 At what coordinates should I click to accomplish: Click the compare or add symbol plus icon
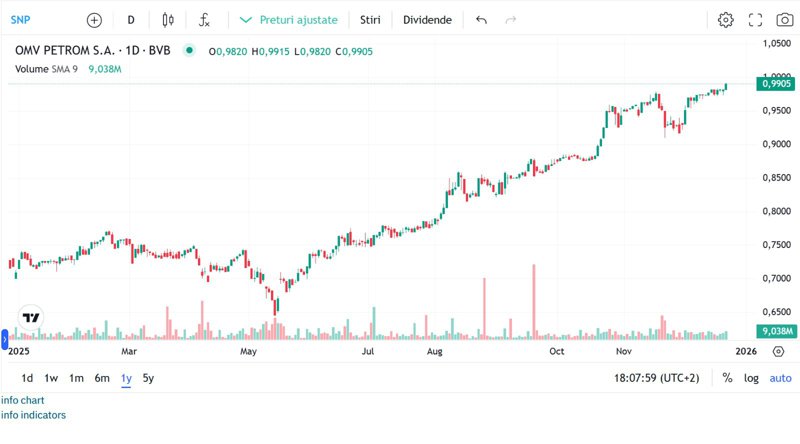point(94,20)
